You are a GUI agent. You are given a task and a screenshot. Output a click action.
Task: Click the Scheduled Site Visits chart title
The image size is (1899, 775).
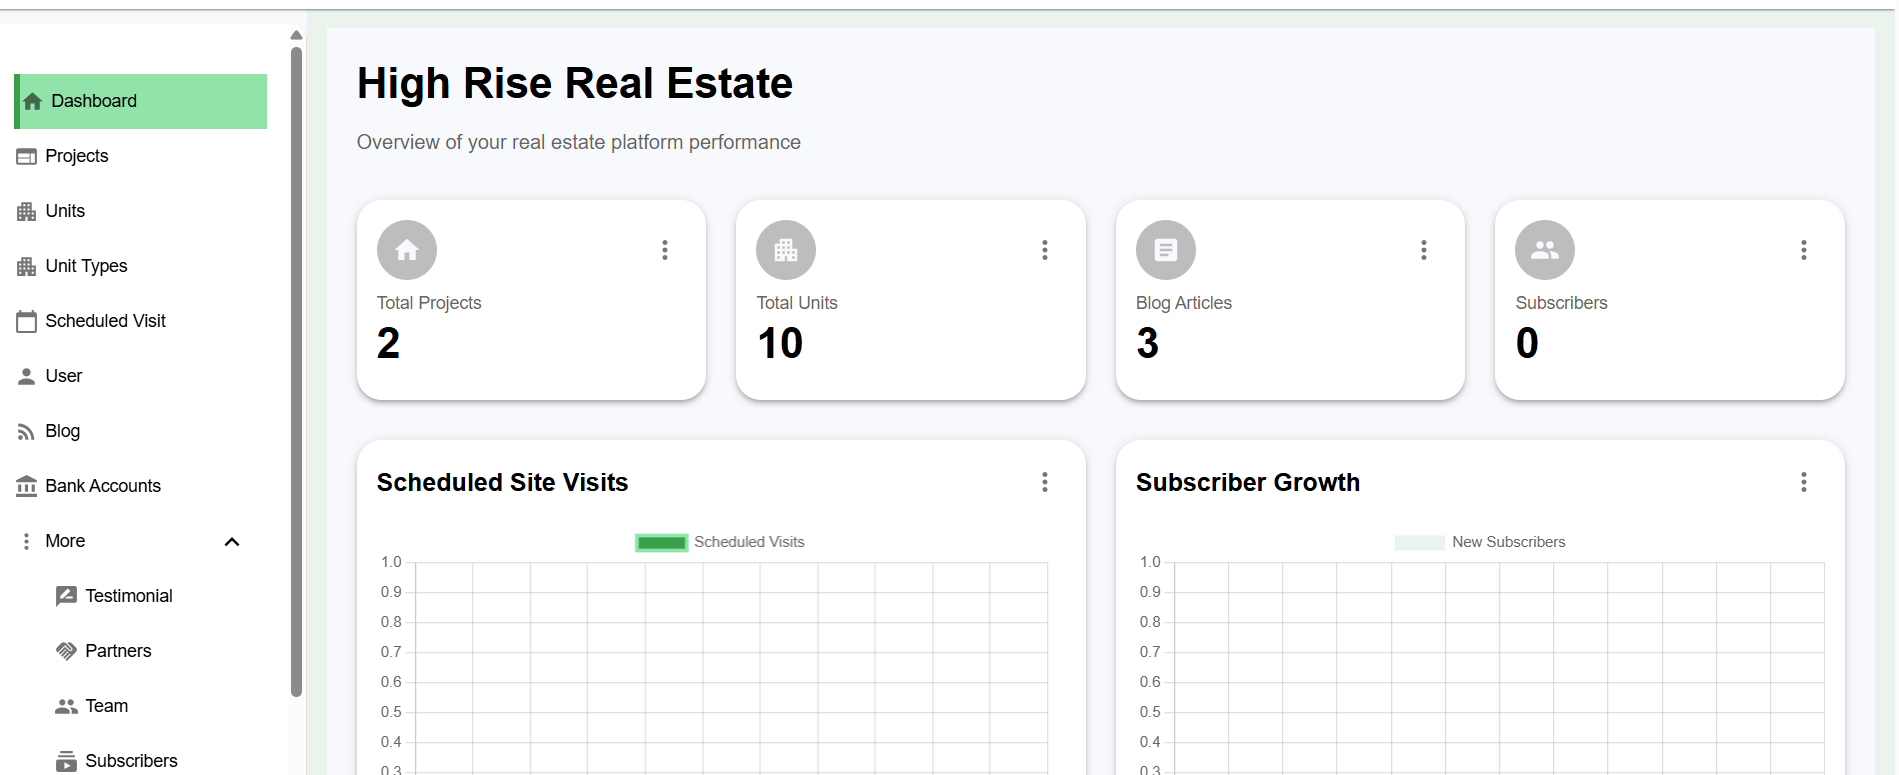(502, 483)
